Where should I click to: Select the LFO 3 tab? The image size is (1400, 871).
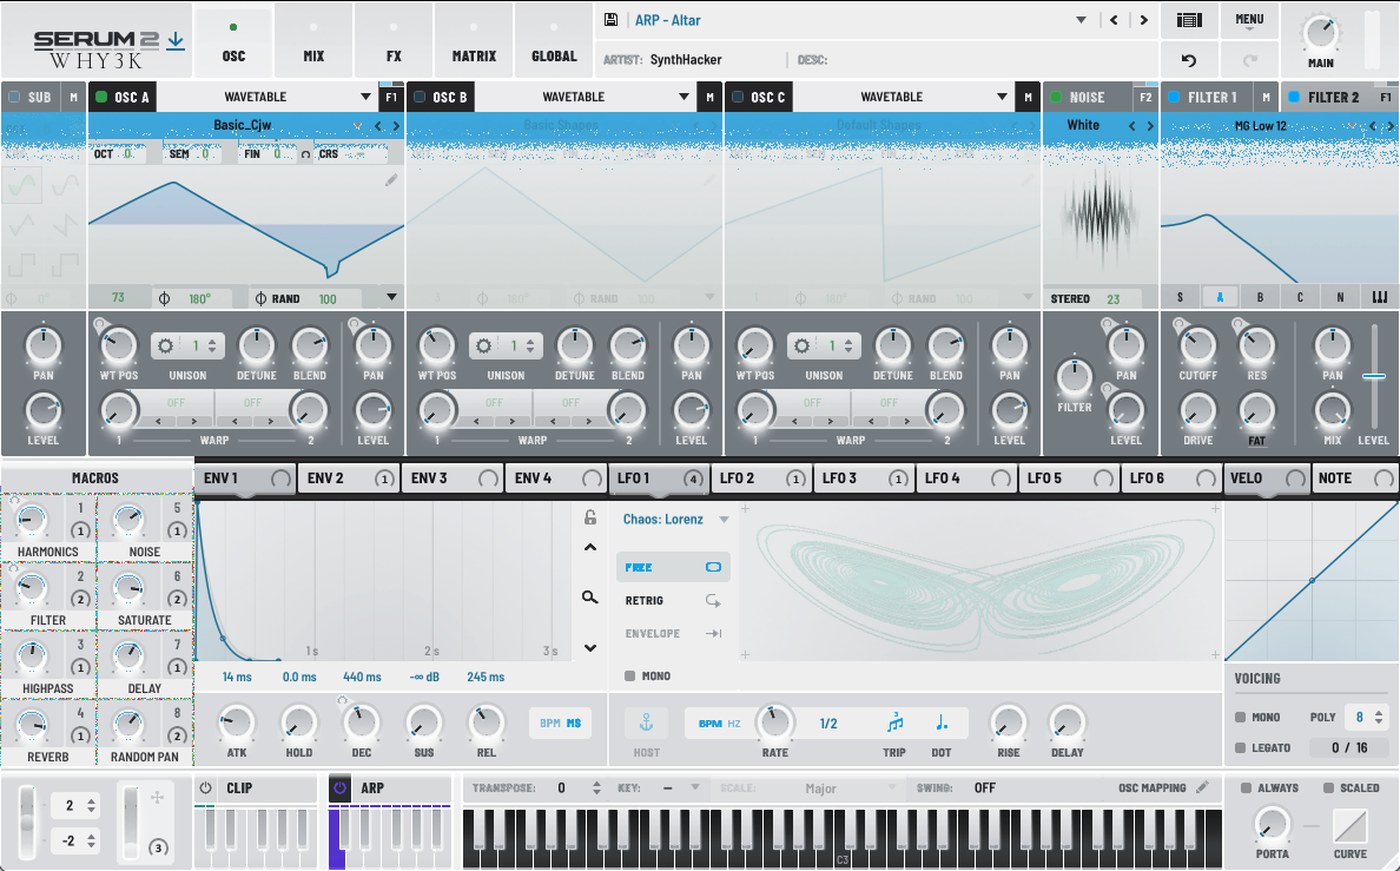pos(864,478)
